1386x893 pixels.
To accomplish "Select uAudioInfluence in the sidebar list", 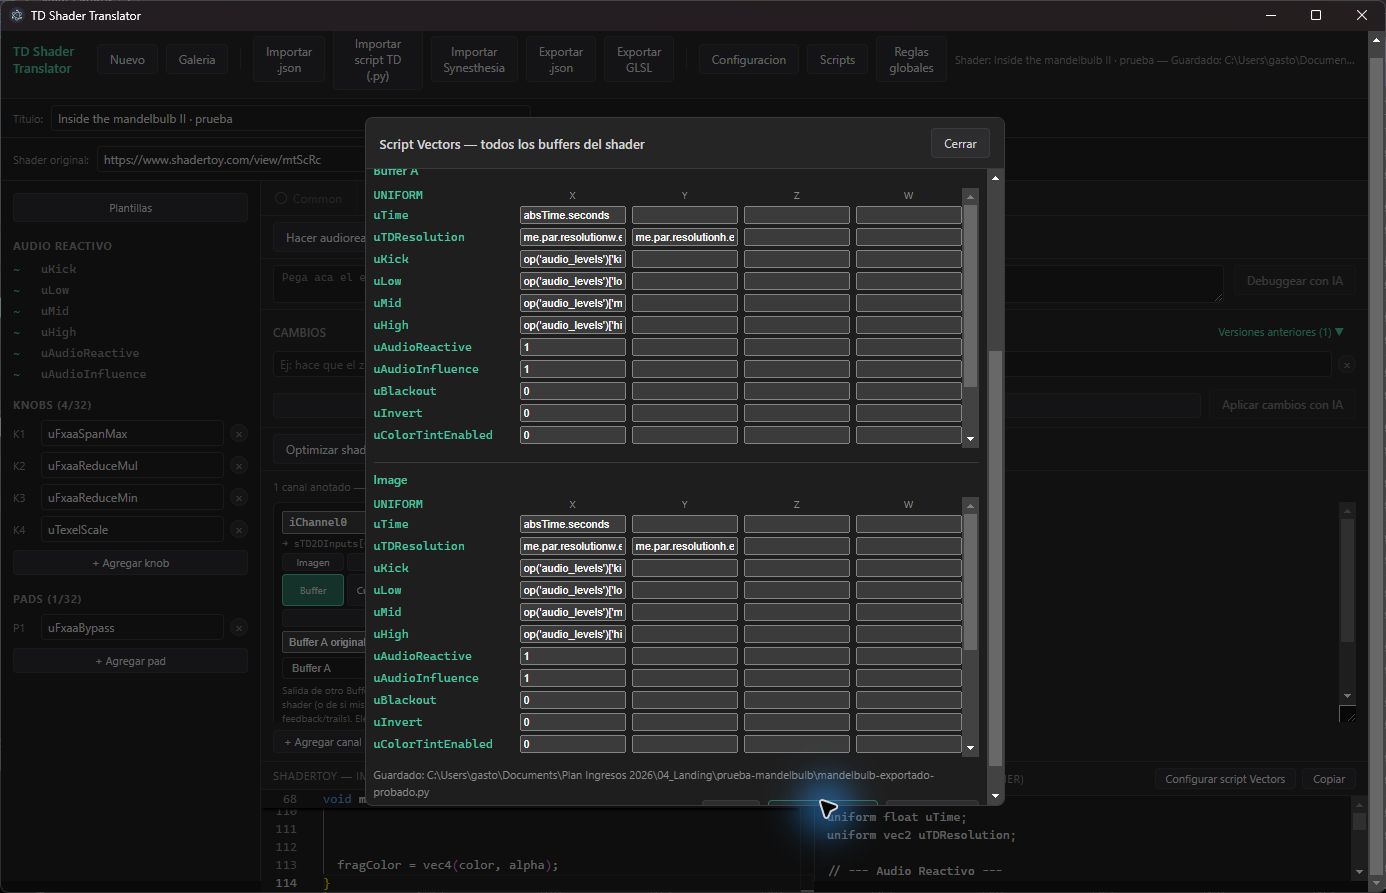I will tap(93, 374).
